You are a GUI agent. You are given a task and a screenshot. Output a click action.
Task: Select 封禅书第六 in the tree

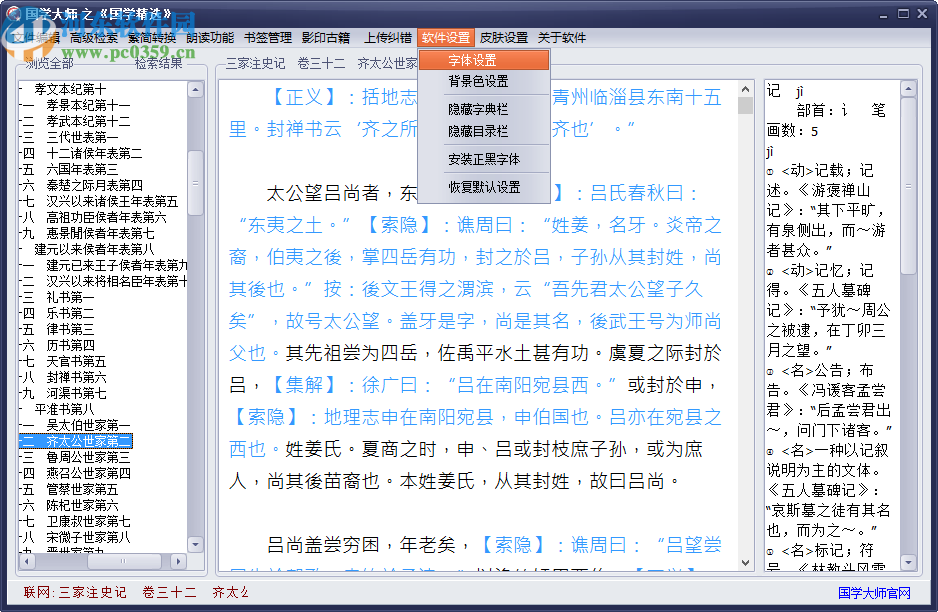[76, 377]
